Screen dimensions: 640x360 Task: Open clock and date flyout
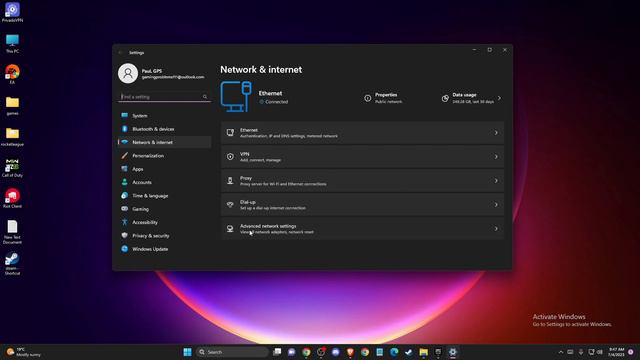tap(616, 352)
